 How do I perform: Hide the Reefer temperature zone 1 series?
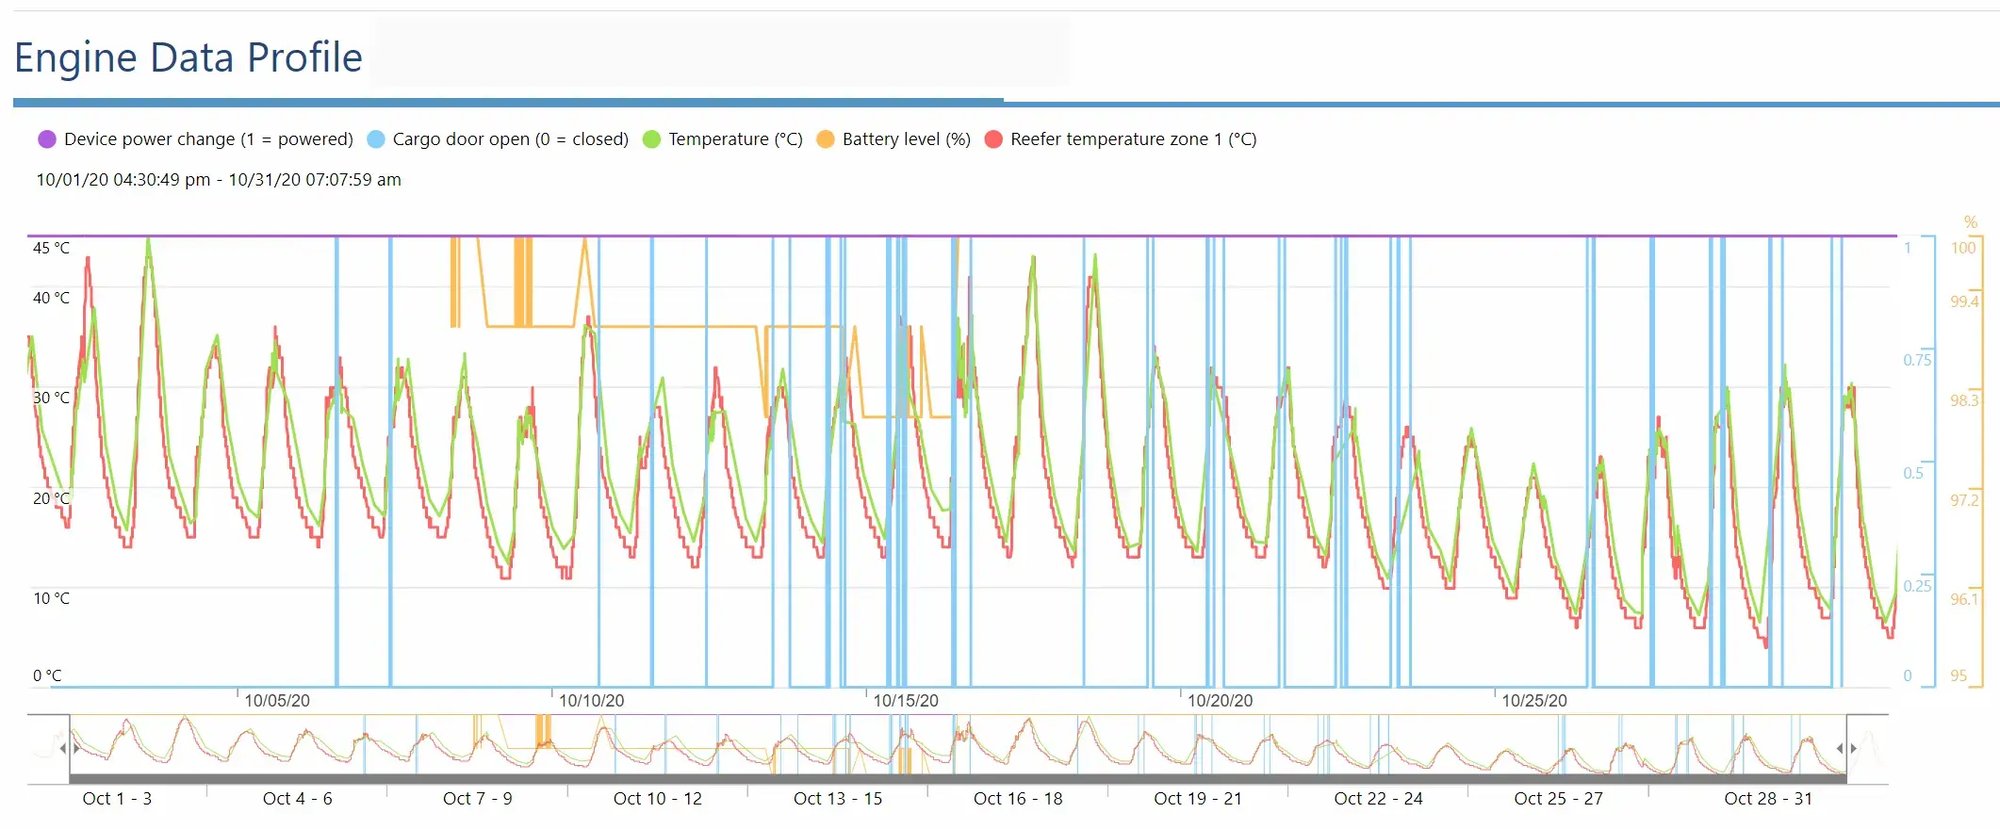[1133, 139]
